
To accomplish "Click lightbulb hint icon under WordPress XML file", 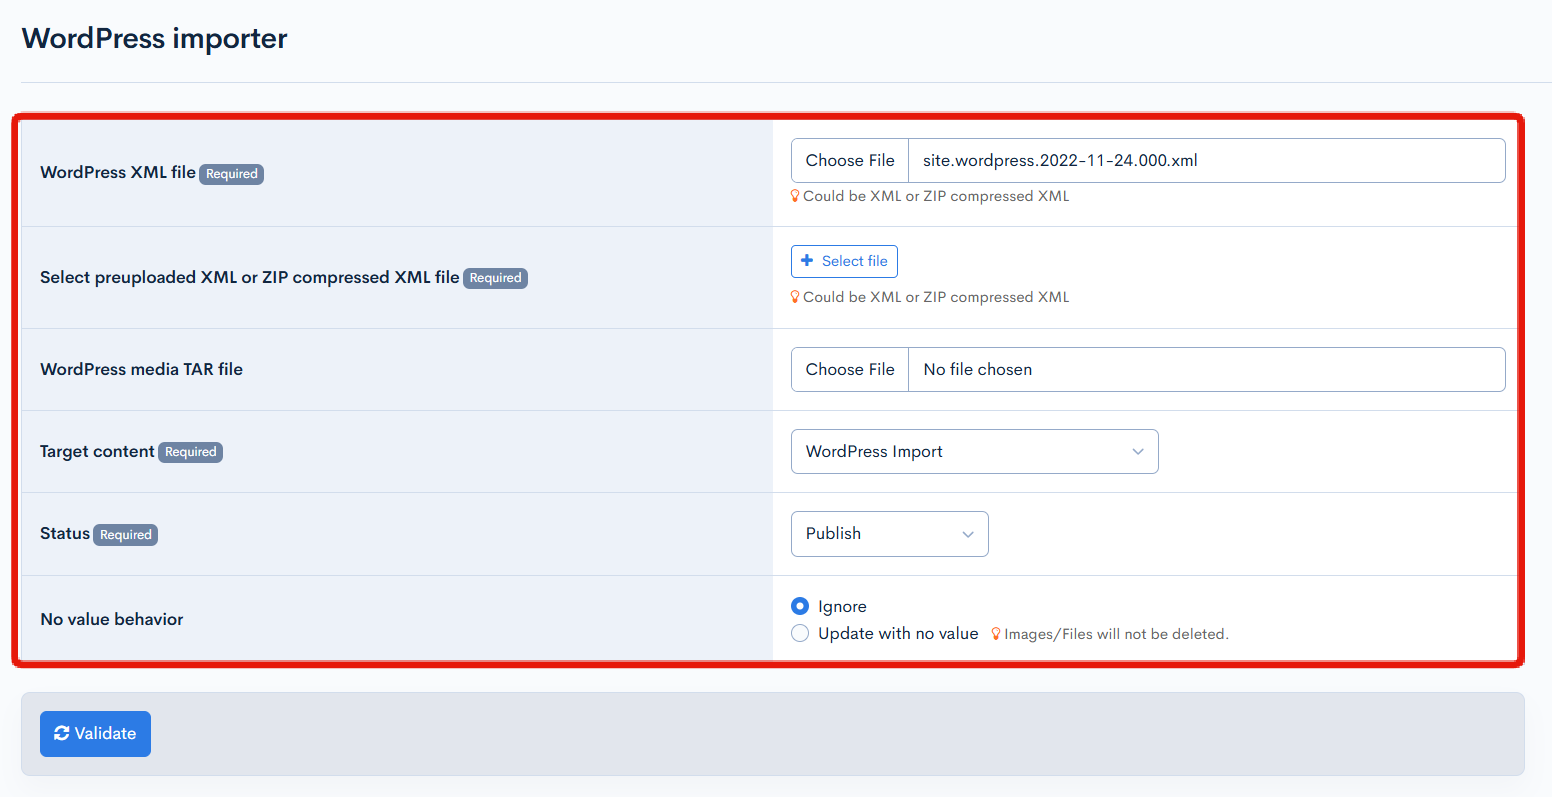I will tap(796, 197).
